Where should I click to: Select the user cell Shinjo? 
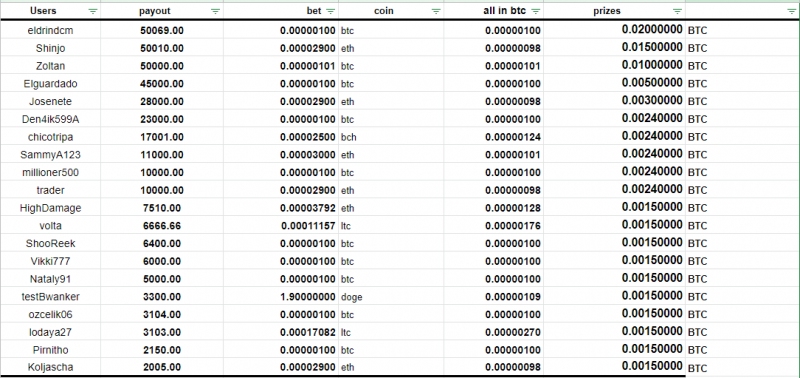click(x=51, y=48)
